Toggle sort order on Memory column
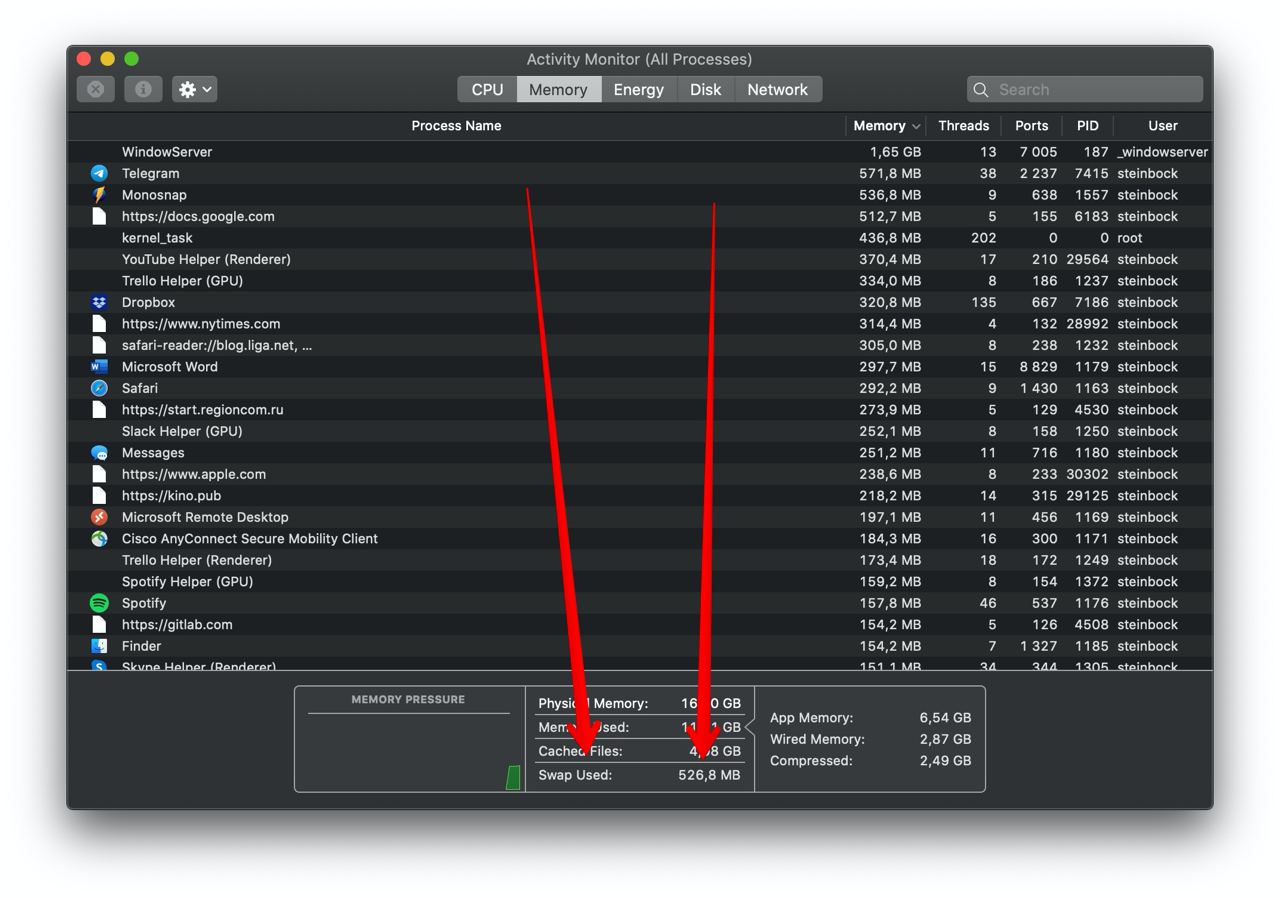This screenshot has width=1280, height=898. pos(886,125)
